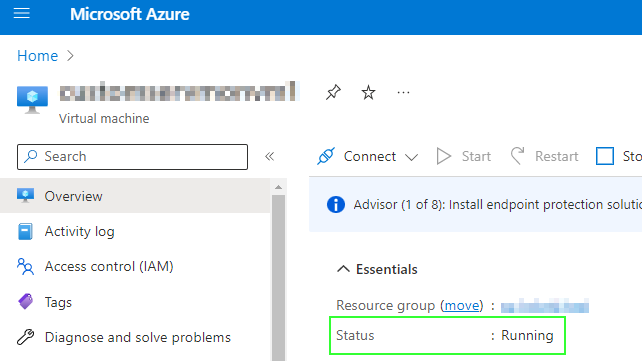Click the Connect toolbar button
The image size is (642, 361).
(368, 156)
